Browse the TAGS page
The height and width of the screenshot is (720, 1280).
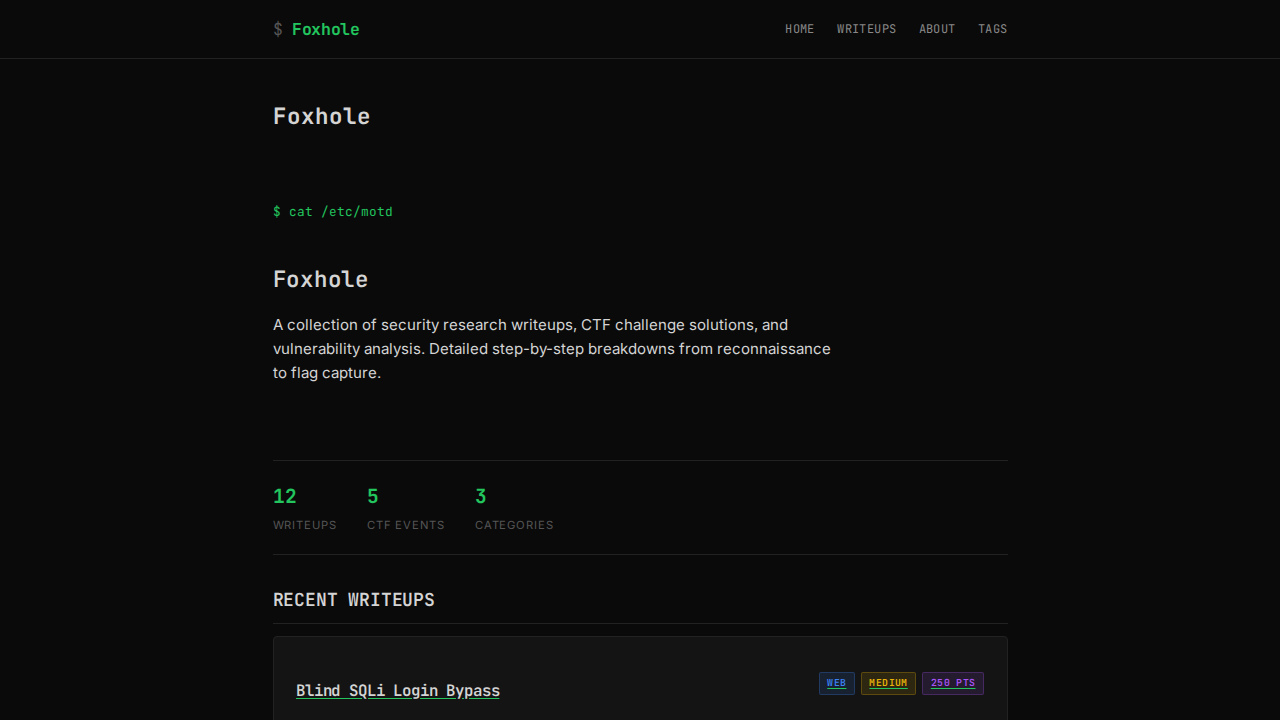tap(993, 29)
